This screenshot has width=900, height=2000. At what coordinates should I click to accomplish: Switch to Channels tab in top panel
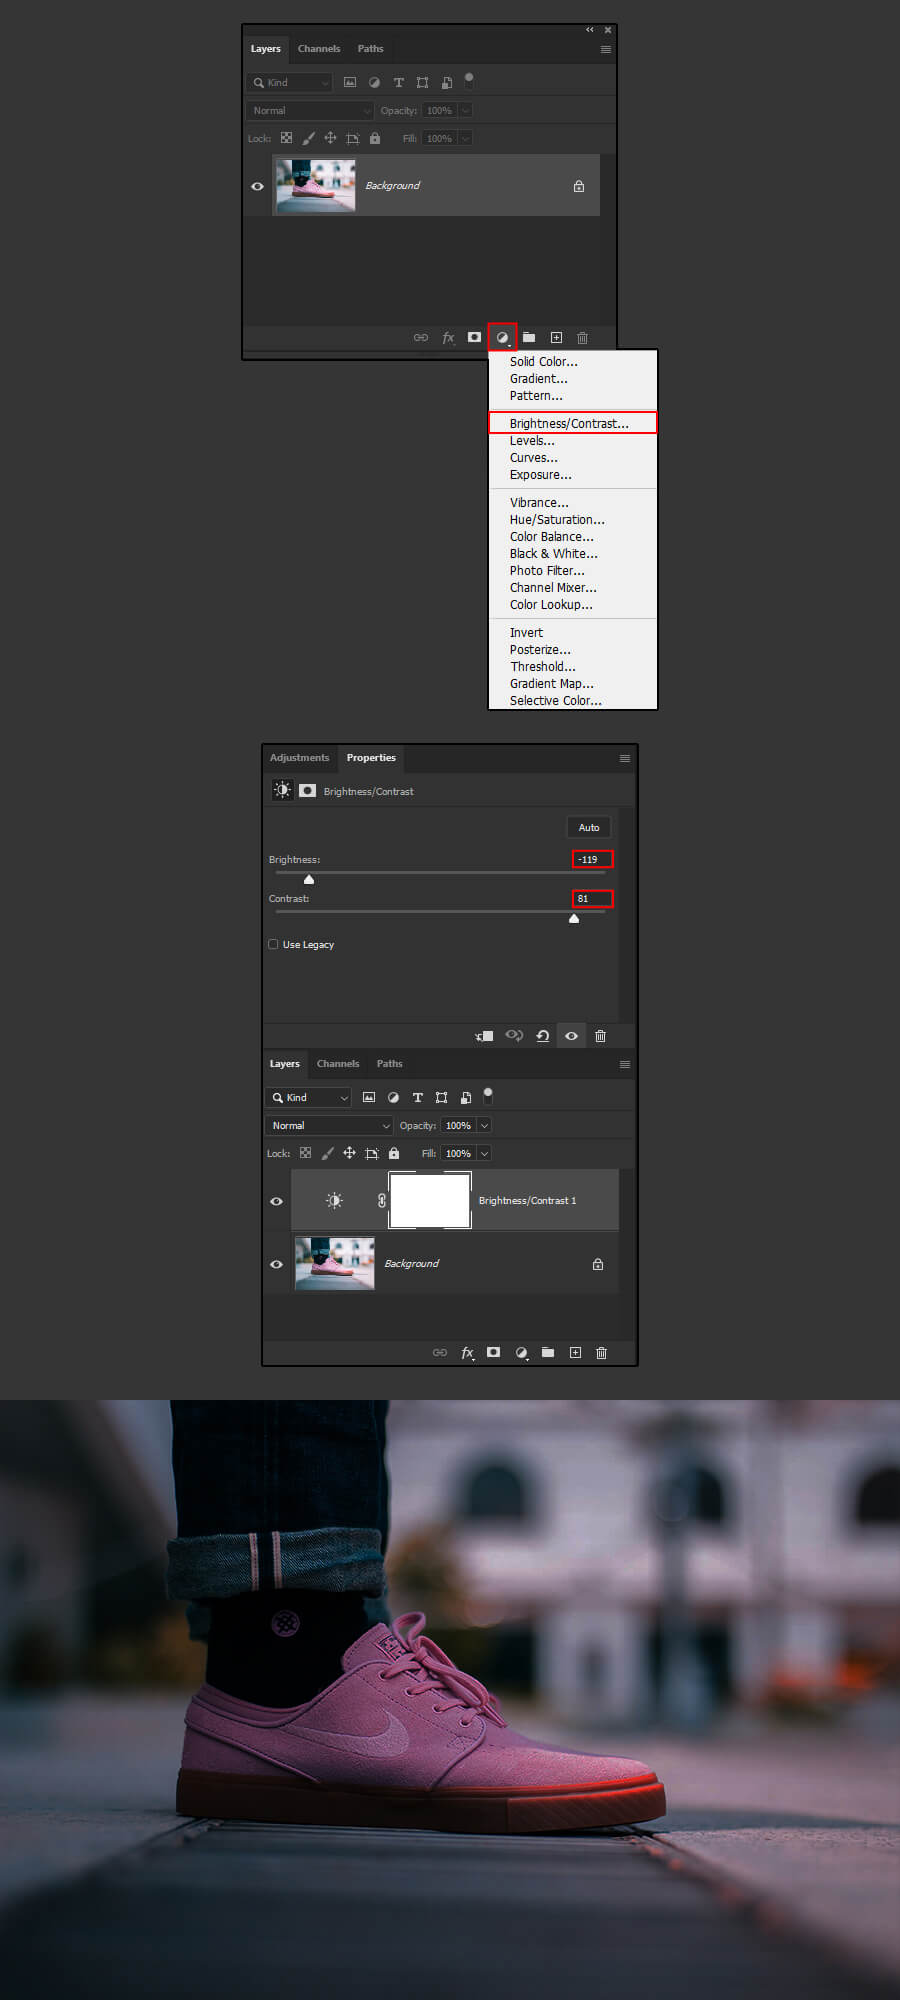tap(319, 49)
